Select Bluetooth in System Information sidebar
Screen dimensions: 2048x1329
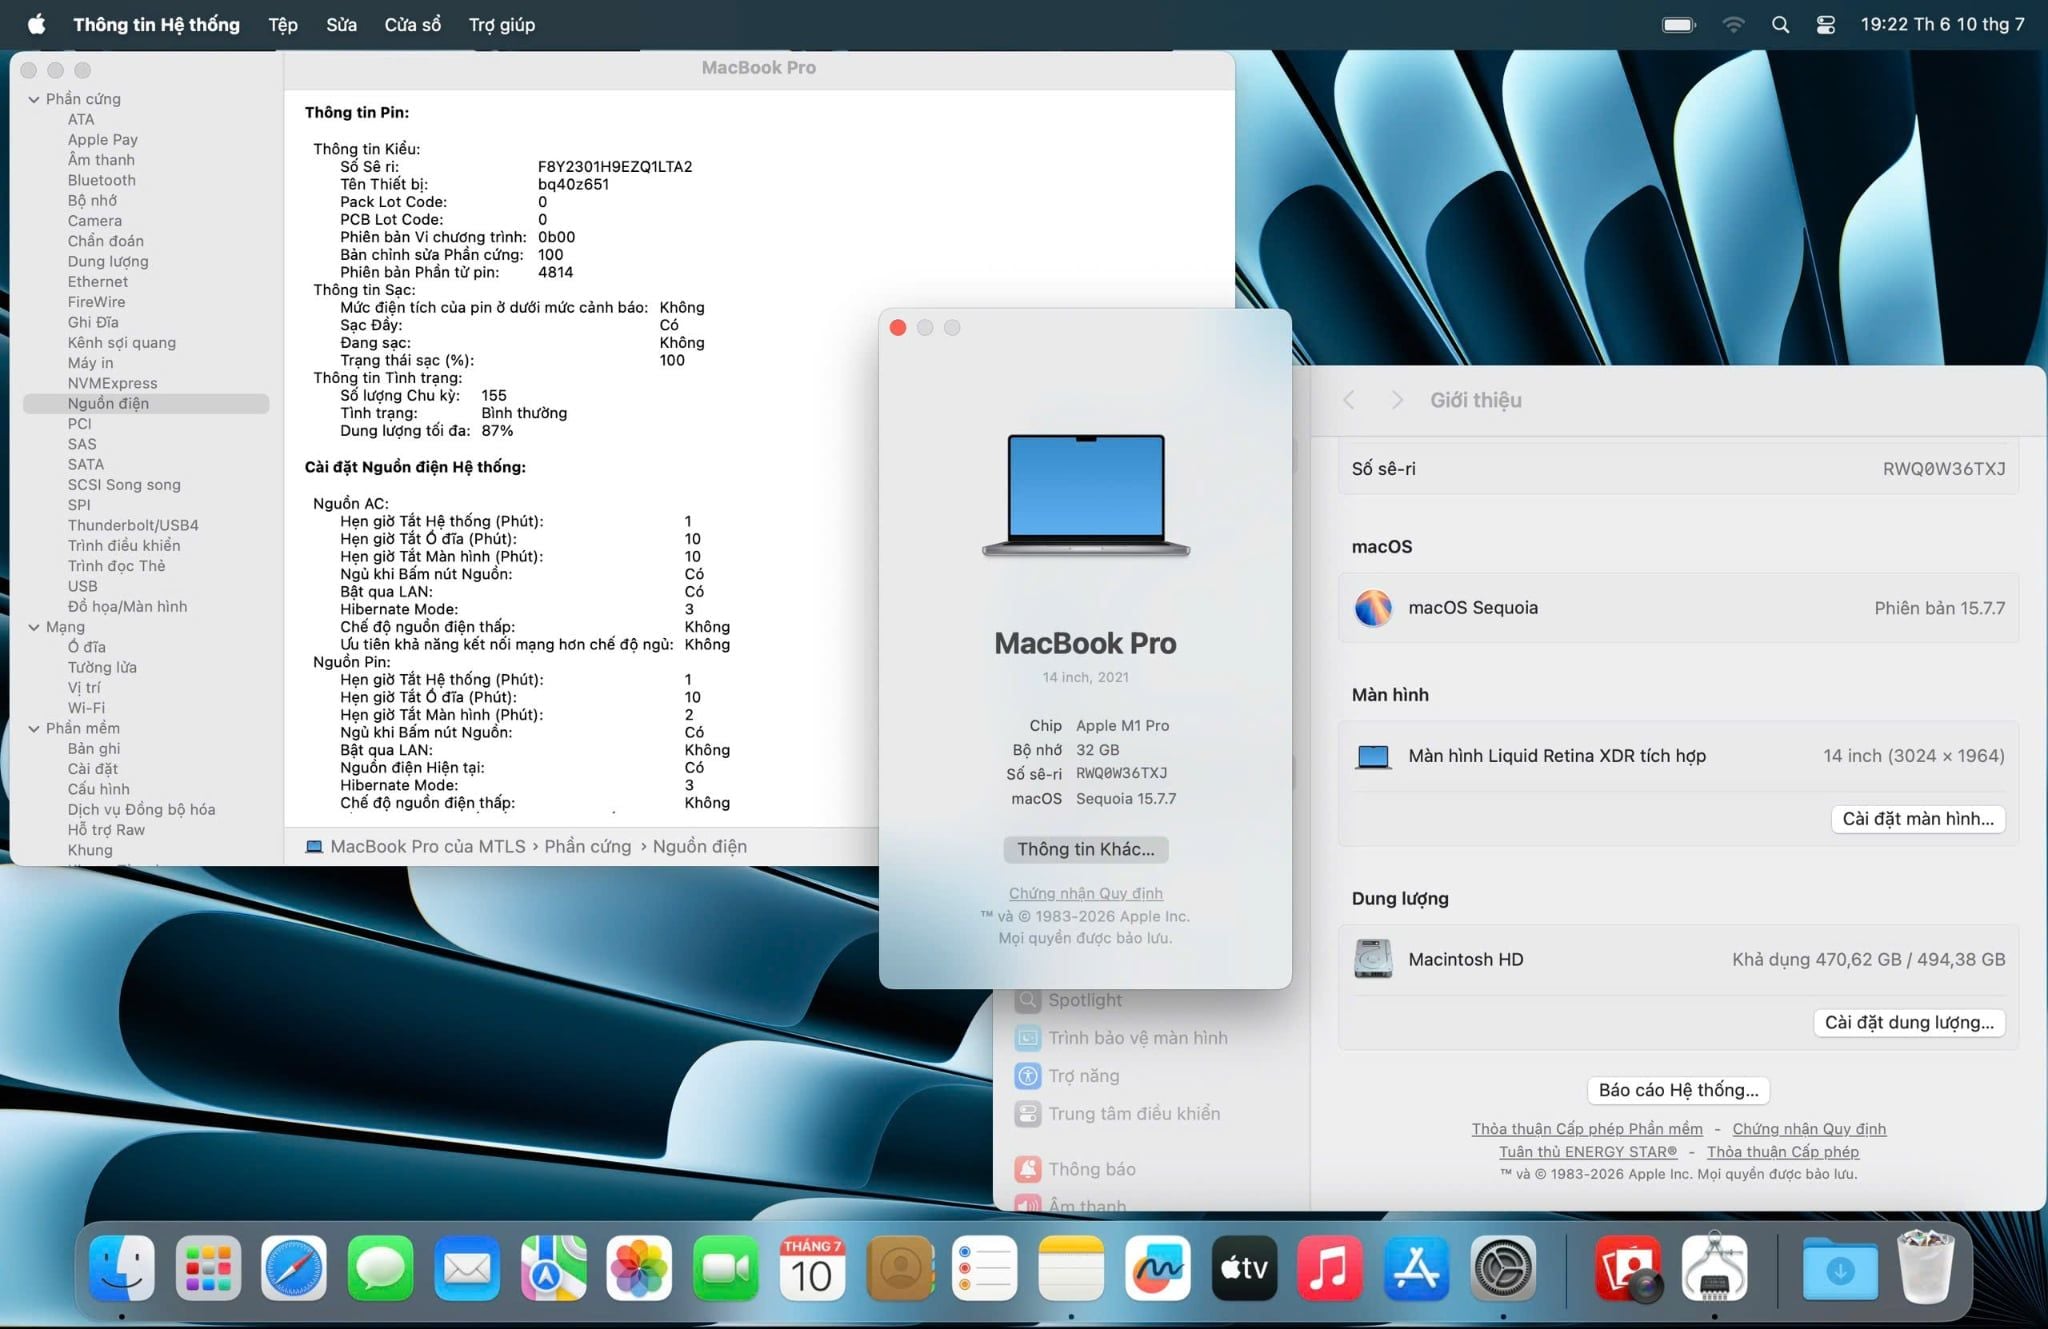(x=102, y=180)
